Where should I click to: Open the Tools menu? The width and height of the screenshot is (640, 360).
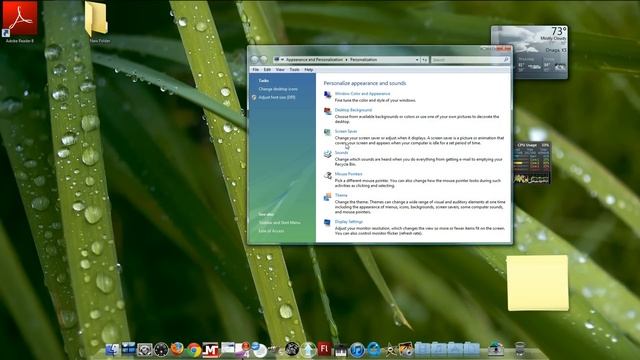(294, 70)
